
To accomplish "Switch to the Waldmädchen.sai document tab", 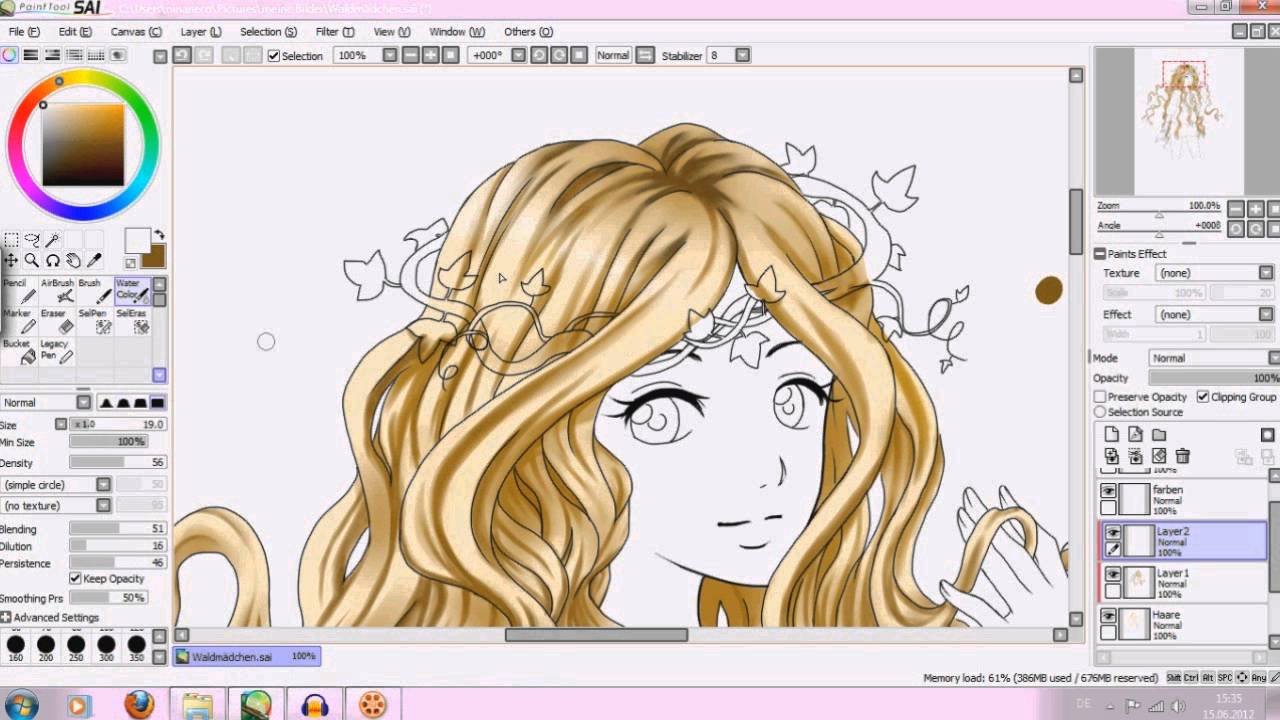I will [x=247, y=657].
